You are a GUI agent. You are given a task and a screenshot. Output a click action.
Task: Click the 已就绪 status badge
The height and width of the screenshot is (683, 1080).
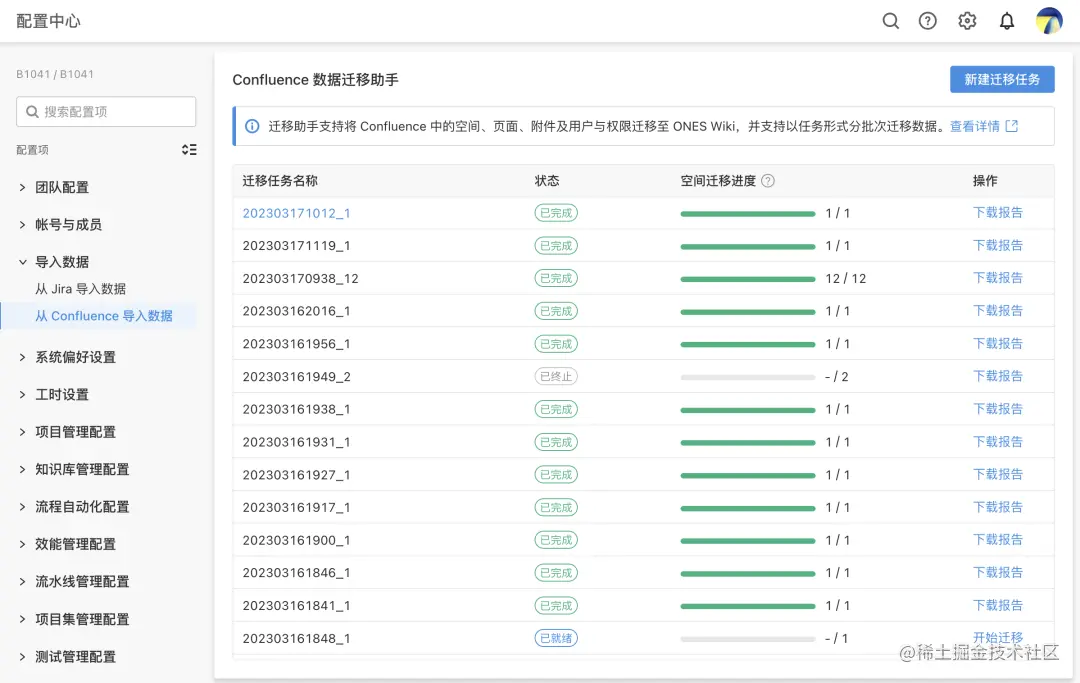pyautogui.click(x=556, y=638)
